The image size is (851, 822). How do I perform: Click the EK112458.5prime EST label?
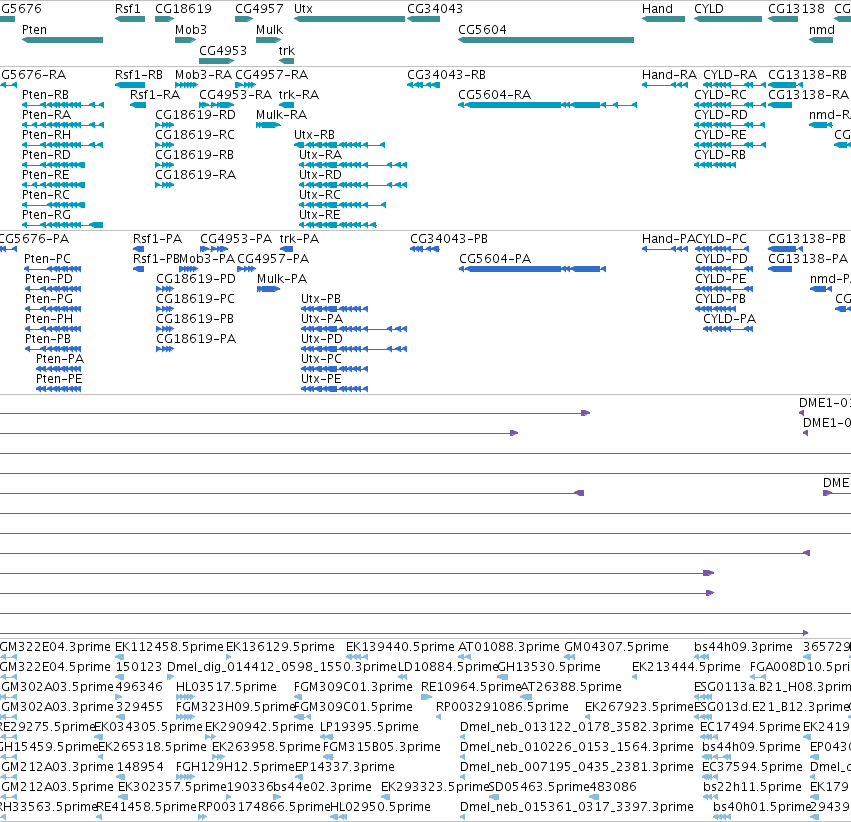169,647
